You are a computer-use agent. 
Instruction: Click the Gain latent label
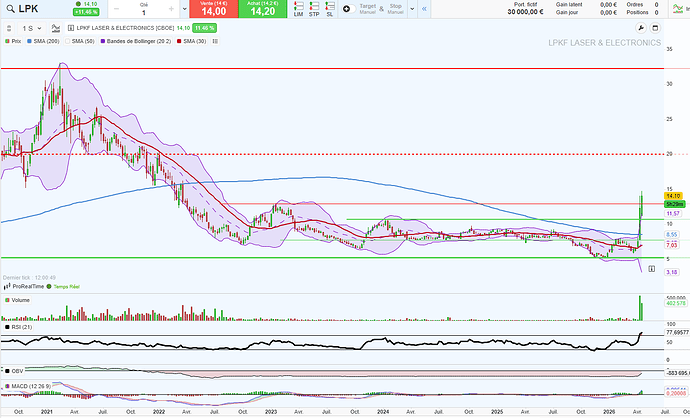click(x=569, y=4)
